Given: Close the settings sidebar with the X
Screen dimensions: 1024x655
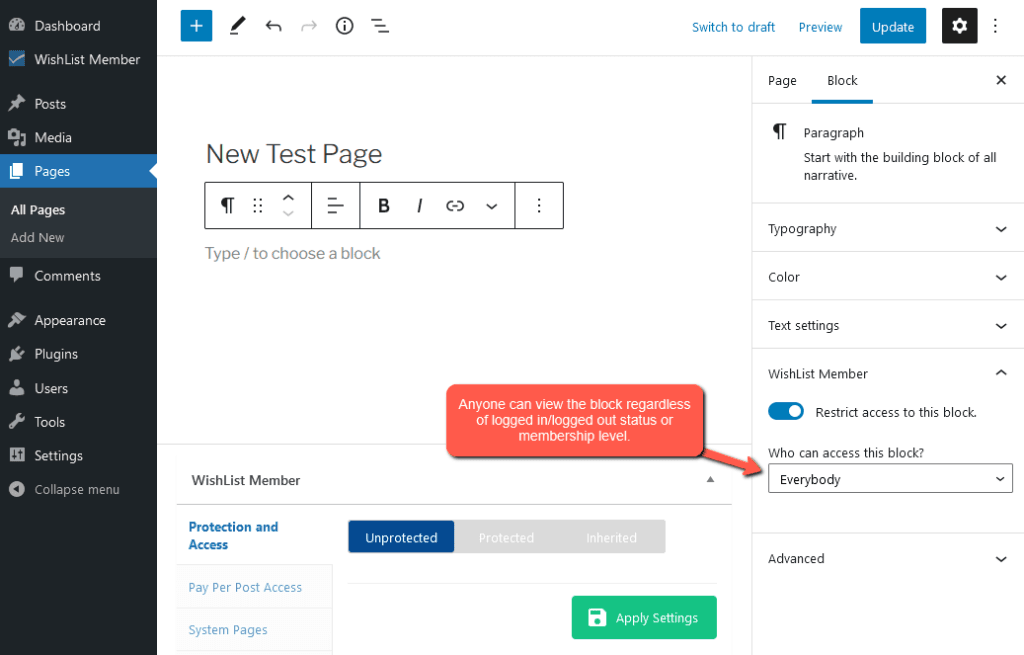Looking at the screenshot, I should pyautogui.click(x=1001, y=80).
